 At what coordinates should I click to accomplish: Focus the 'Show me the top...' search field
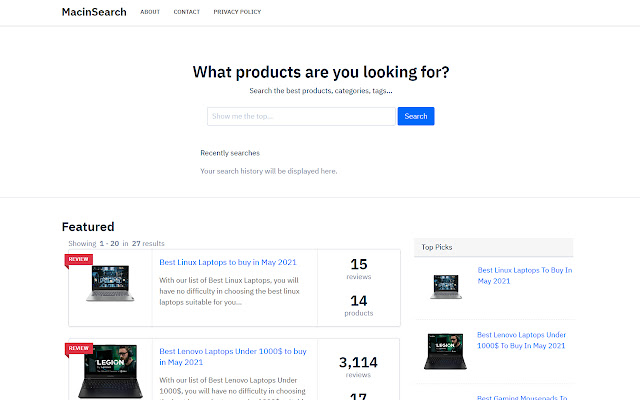point(301,116)
